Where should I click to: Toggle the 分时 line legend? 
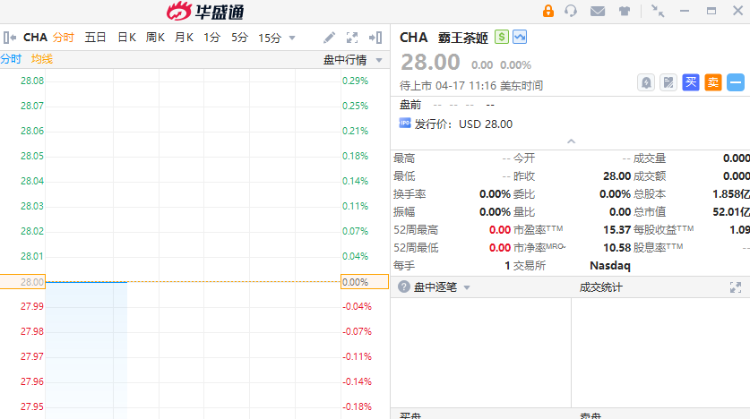11,59
